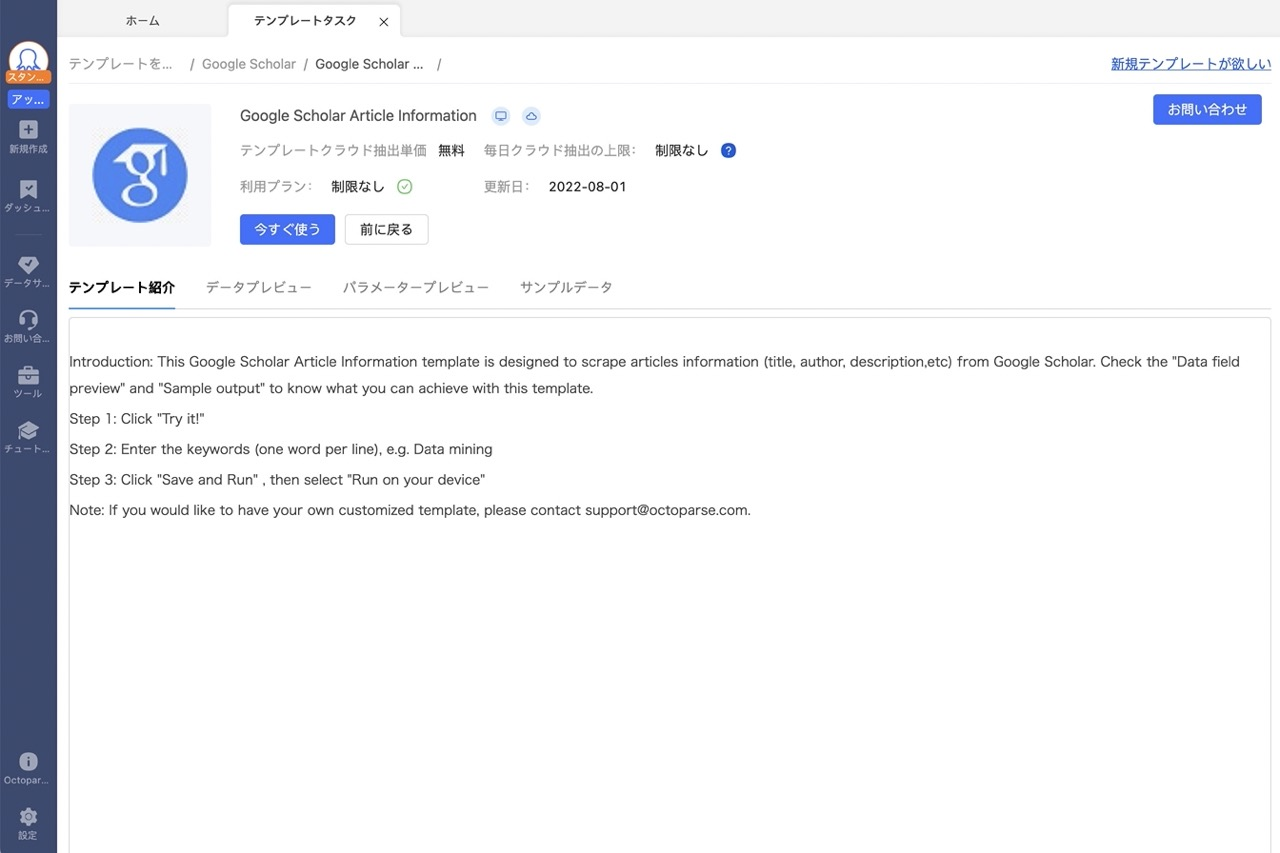Close the テンプレートタスク tab
Screen dimensions: 1280x853
pyautogui.click(x=384, y=21)
